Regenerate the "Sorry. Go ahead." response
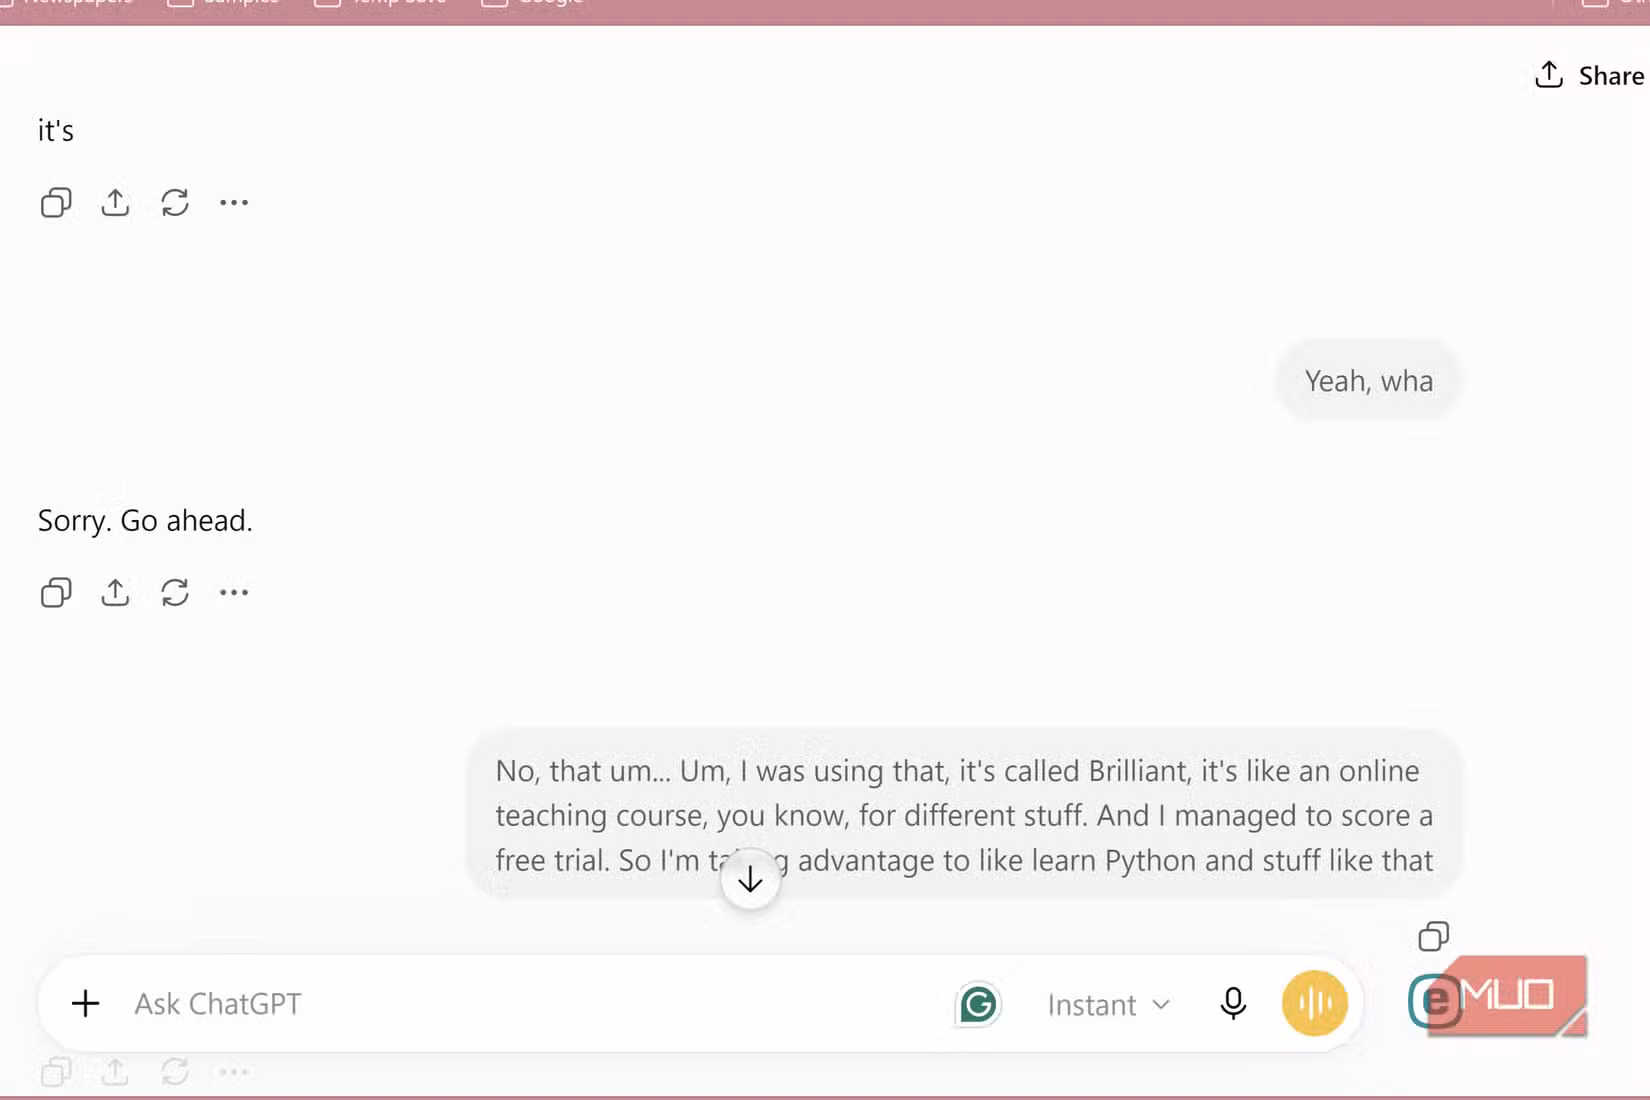The width and height of the screenshot is (1650, 1100). (175, 593)
